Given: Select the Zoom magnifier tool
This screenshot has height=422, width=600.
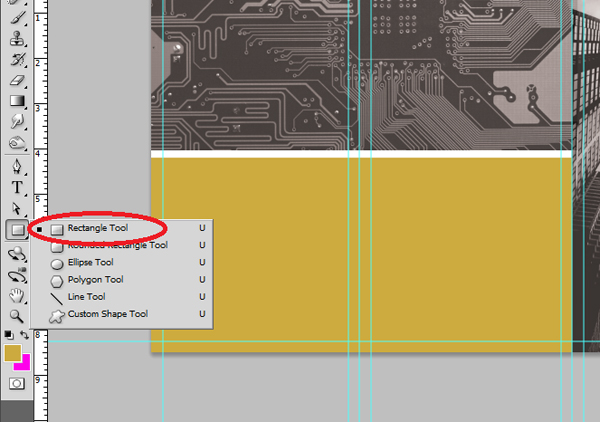Looking at the screenshot, I should (x=17, y=316).
